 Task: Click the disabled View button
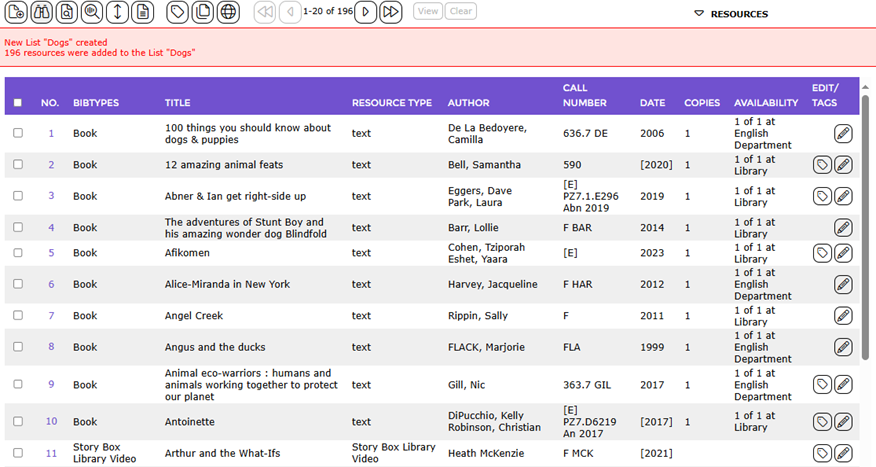pyautogui.click(x=428, y=11)
